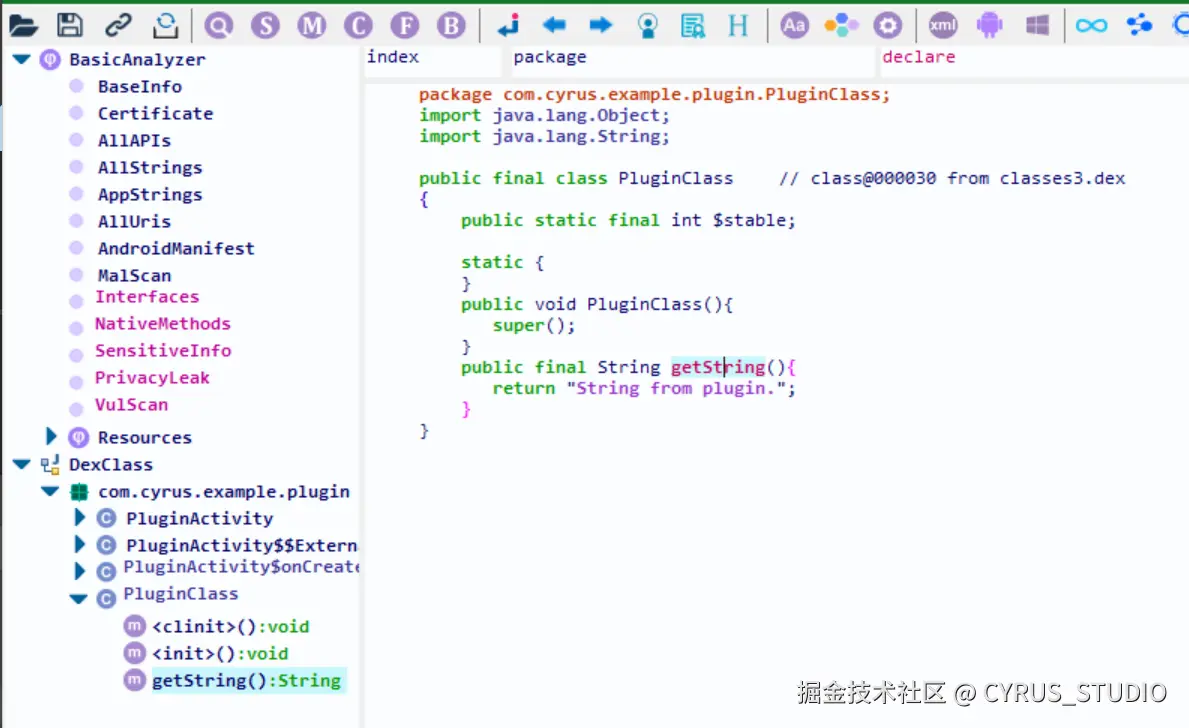Open AndroidManifest in the tree
The width and height of the screenshot is (1189, 728).
[176, 248]
